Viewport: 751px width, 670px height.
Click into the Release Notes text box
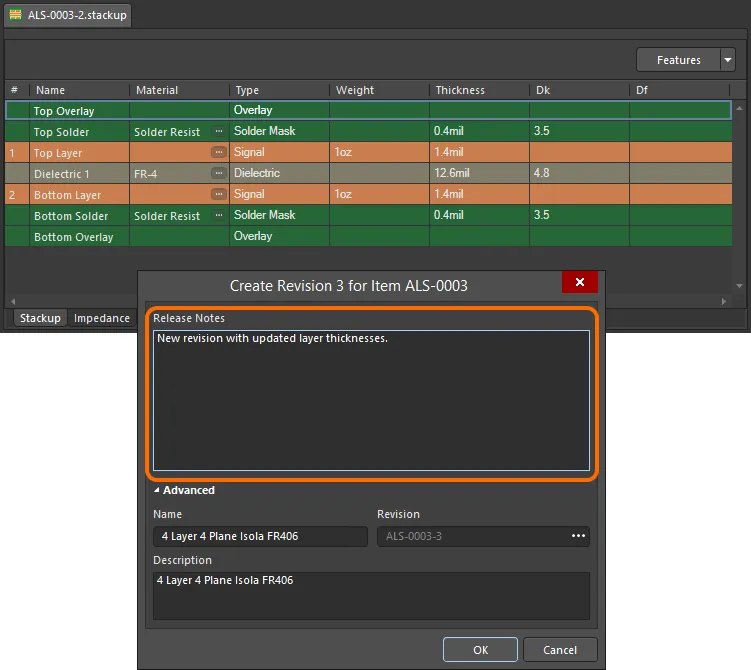(x=371, y=400)
